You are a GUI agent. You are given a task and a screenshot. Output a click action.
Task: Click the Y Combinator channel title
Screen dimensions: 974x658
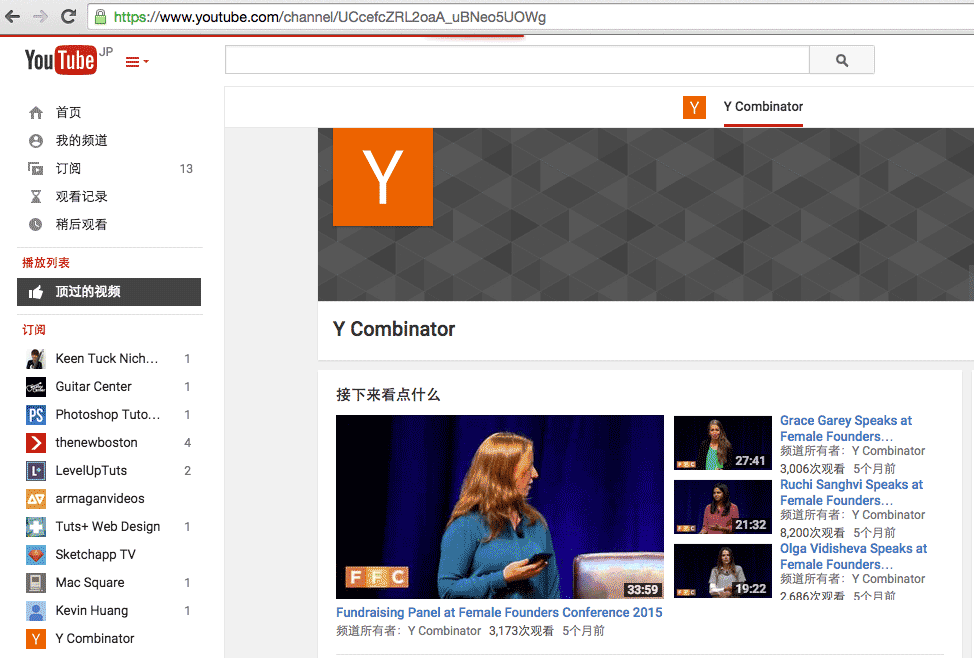pos(394,329)
